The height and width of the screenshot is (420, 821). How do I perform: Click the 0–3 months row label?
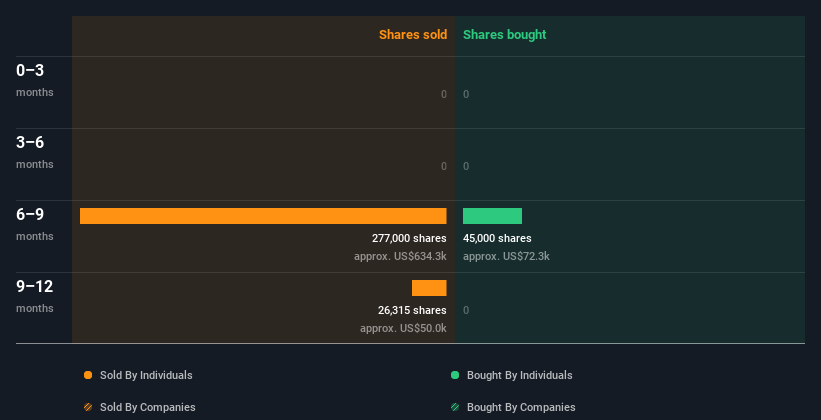pos(35,80)
